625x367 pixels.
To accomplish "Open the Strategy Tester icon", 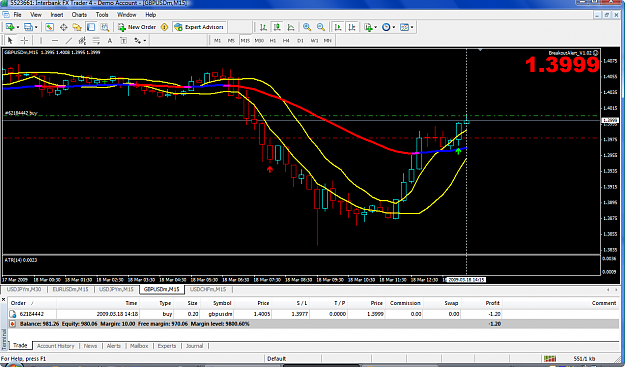I will coord(104,27).
